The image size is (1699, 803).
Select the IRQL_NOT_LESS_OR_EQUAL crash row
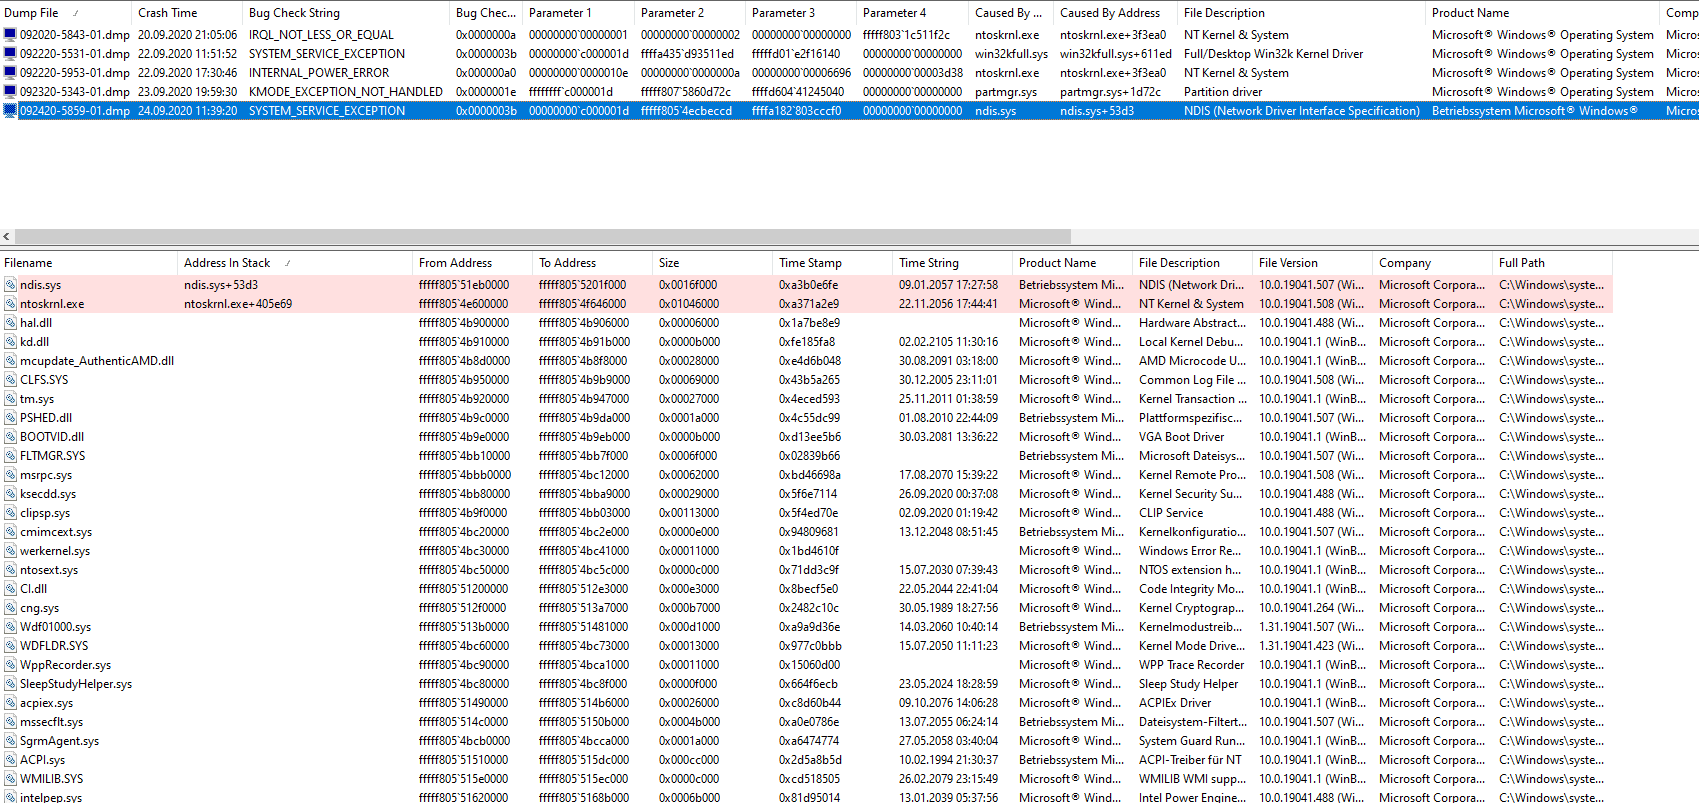tap(849, 34)
